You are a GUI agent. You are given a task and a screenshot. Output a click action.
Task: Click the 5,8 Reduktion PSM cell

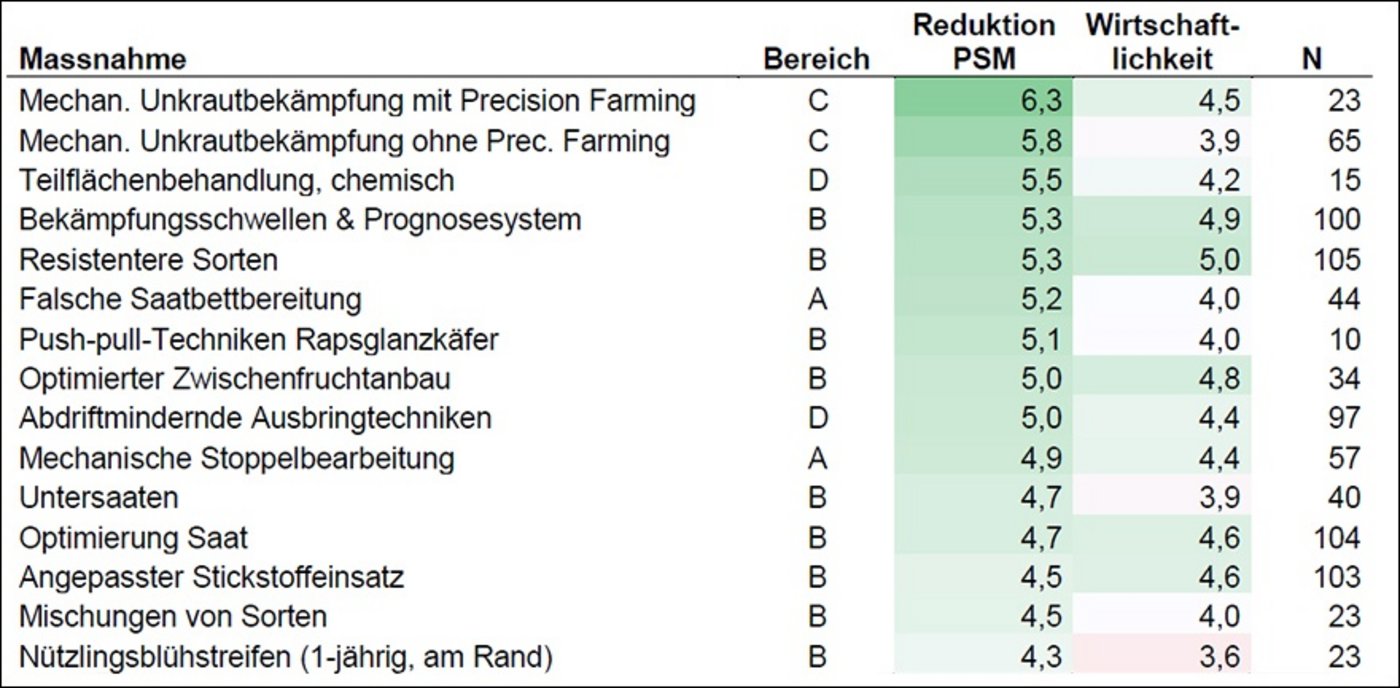point(984,141)
